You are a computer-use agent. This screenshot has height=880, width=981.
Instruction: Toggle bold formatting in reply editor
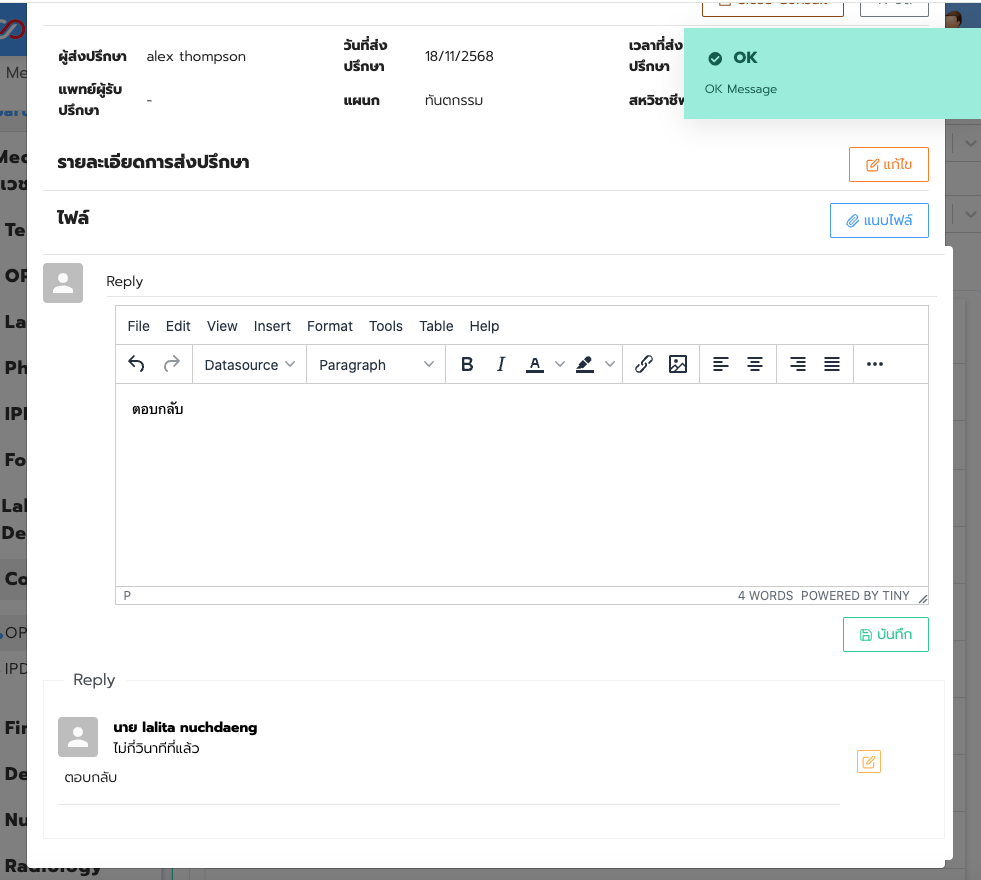[x=467, y=365]
